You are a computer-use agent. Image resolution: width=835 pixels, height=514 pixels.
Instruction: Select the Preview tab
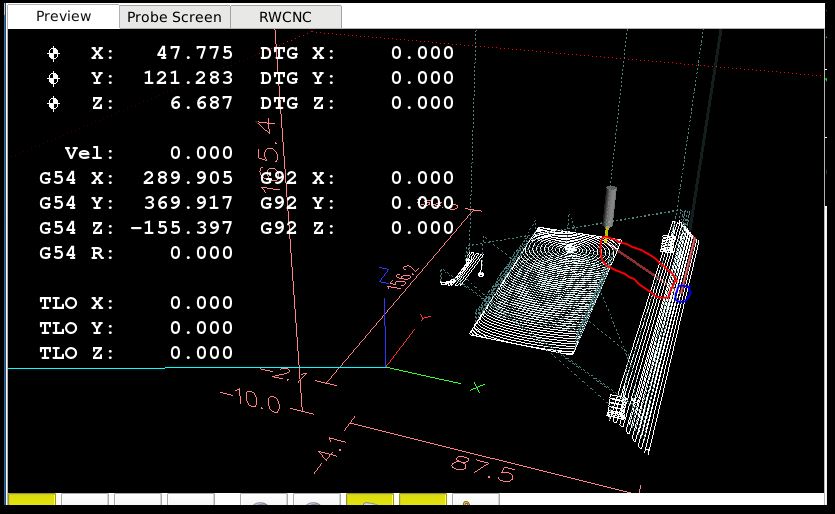pyautogui.click(x=63, y=16)
